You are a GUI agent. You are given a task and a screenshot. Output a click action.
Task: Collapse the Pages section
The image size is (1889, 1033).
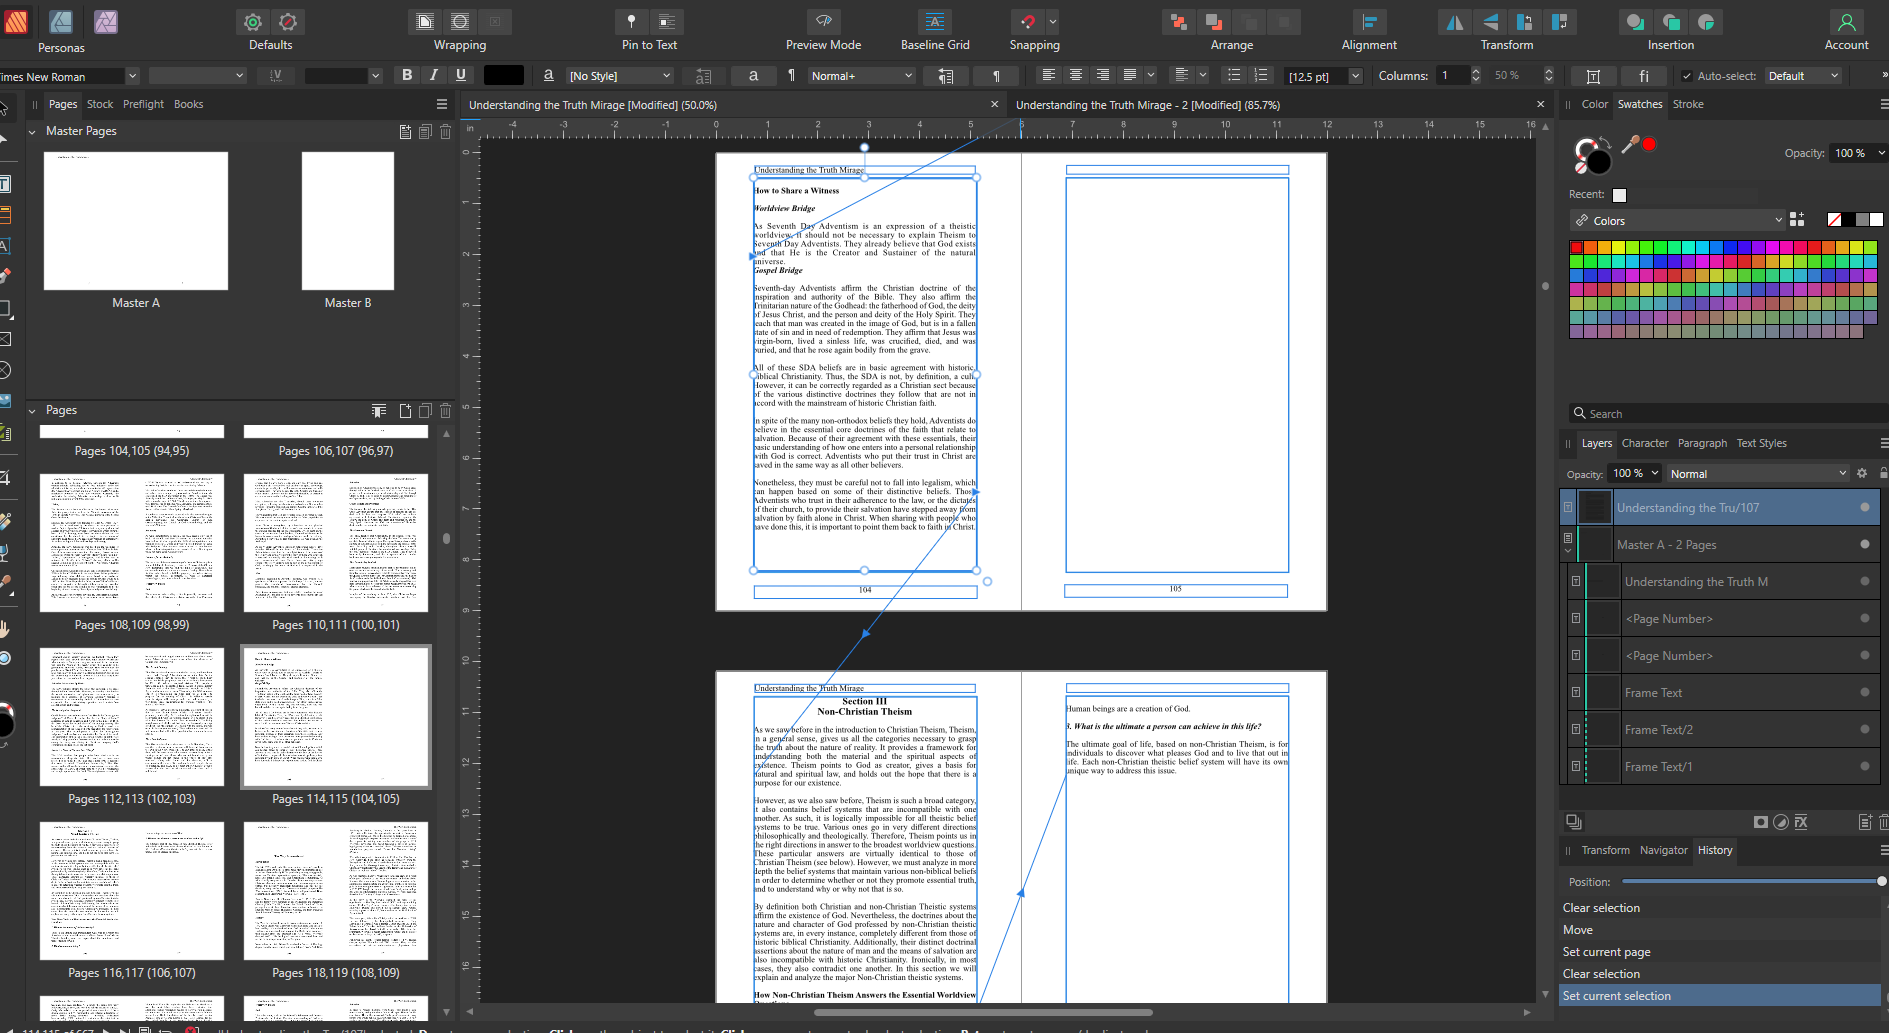(32, 411)
